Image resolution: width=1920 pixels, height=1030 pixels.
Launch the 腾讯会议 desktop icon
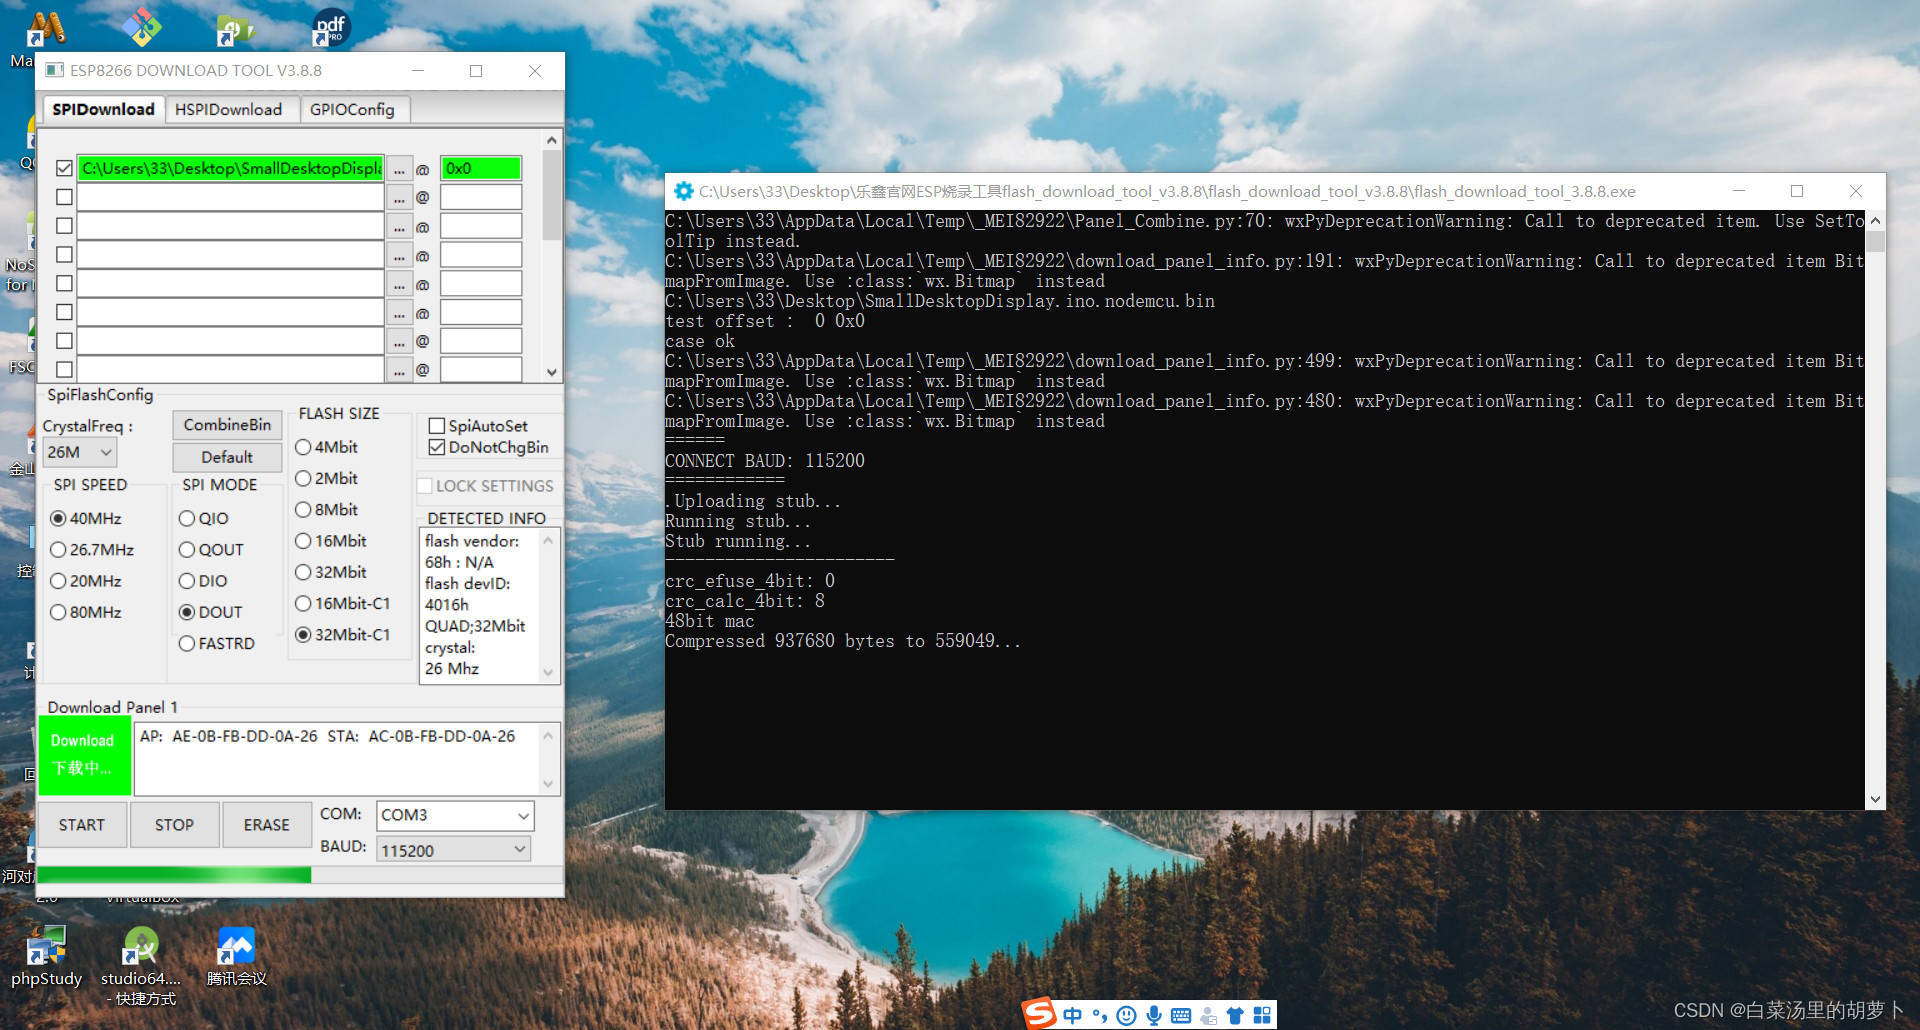(x=237, y=955)
